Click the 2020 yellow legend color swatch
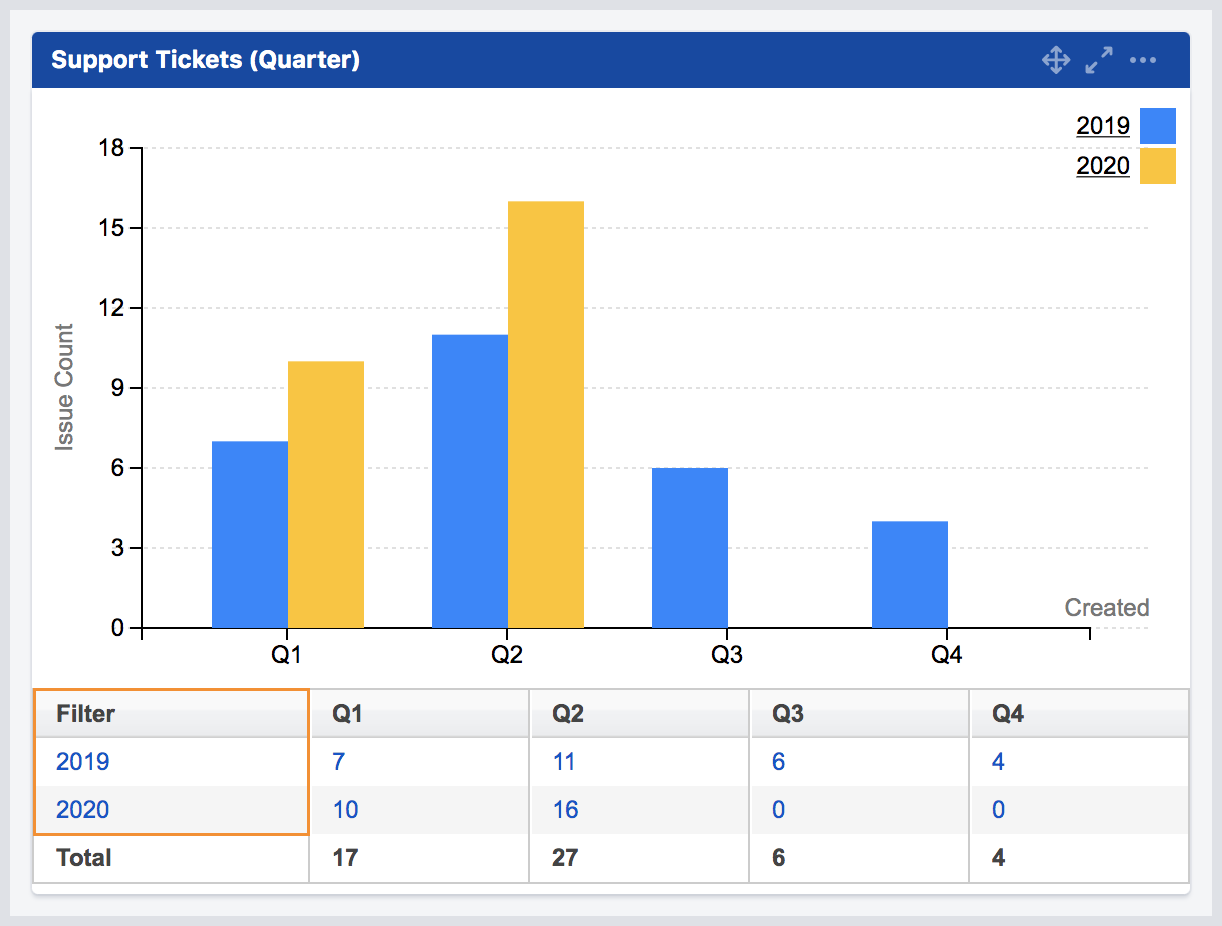 (x=1158, y=166)
